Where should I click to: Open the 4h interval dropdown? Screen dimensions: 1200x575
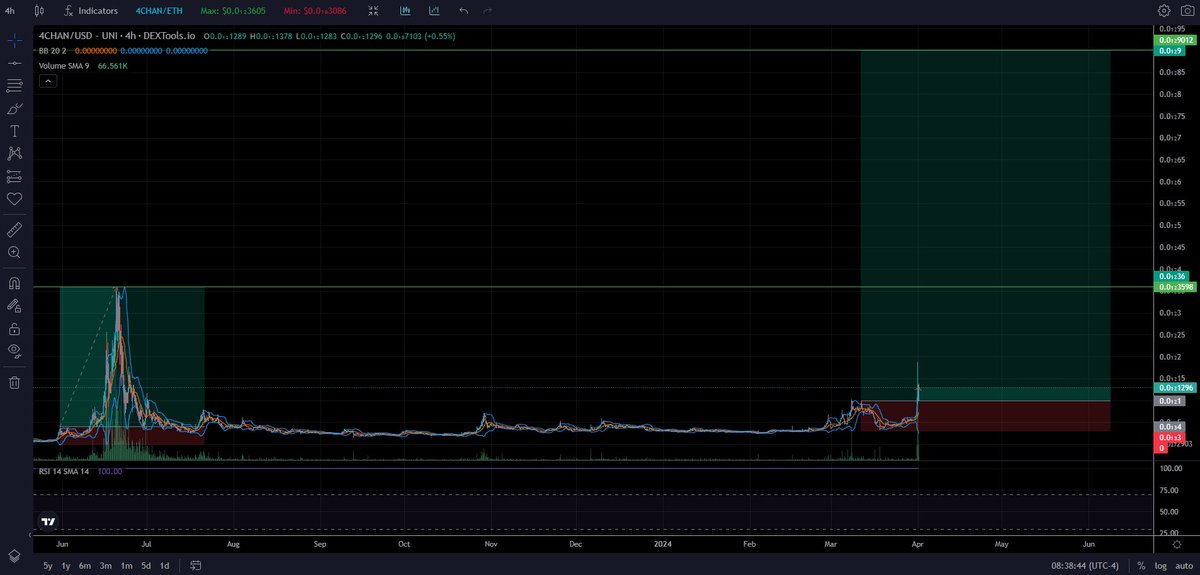10,11
